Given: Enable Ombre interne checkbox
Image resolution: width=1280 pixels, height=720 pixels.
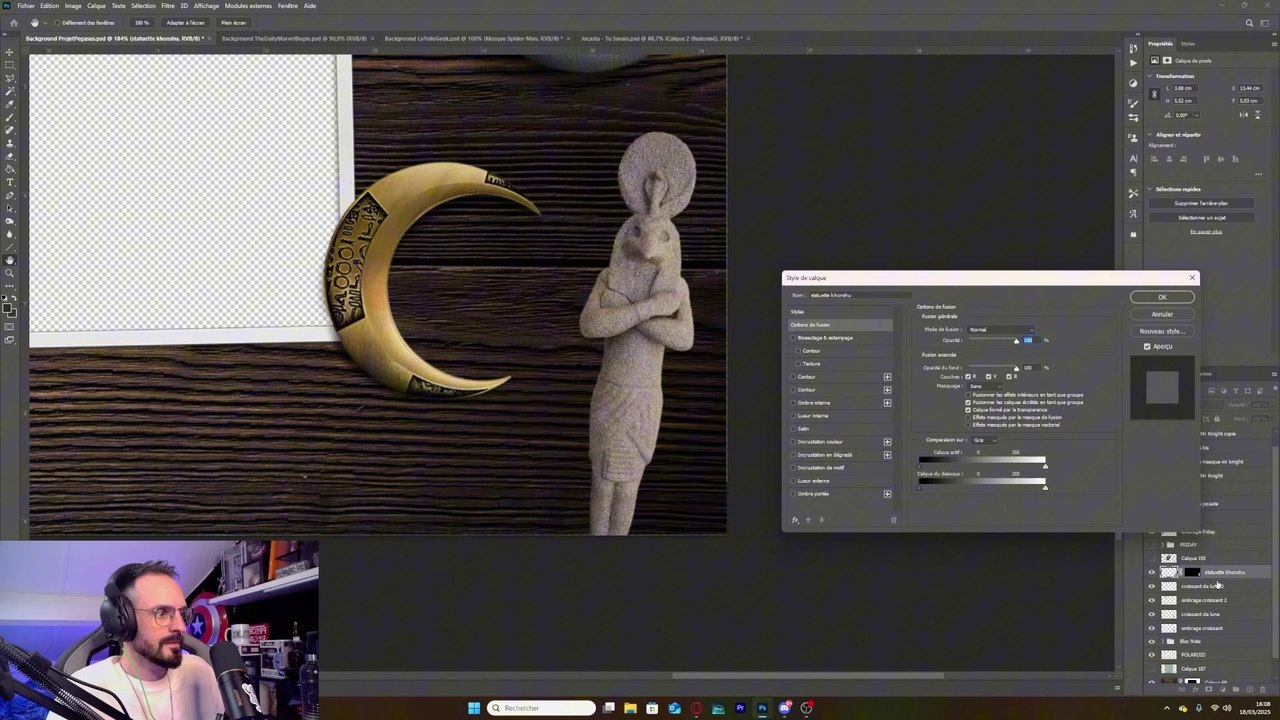Looking at the screenshot, I should 793,403.
